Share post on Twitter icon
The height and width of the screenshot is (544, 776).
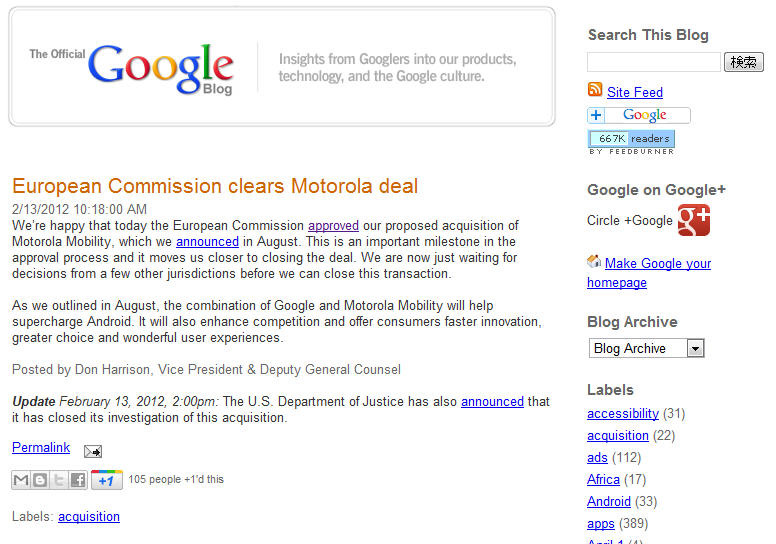click(59, 480)
